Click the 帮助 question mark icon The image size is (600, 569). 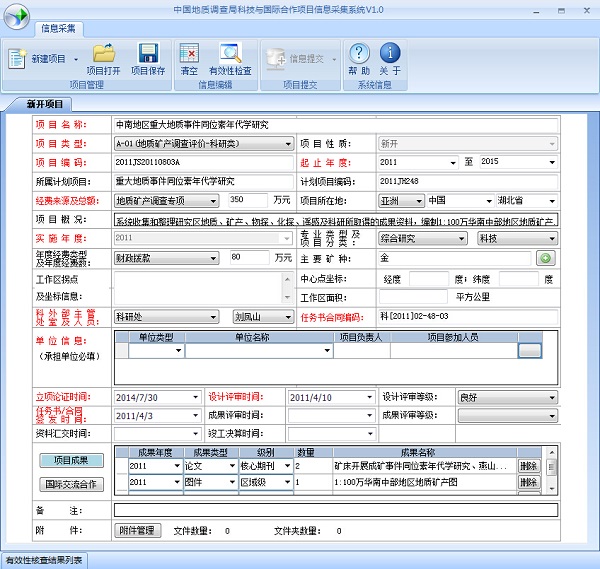pos(359,53)
